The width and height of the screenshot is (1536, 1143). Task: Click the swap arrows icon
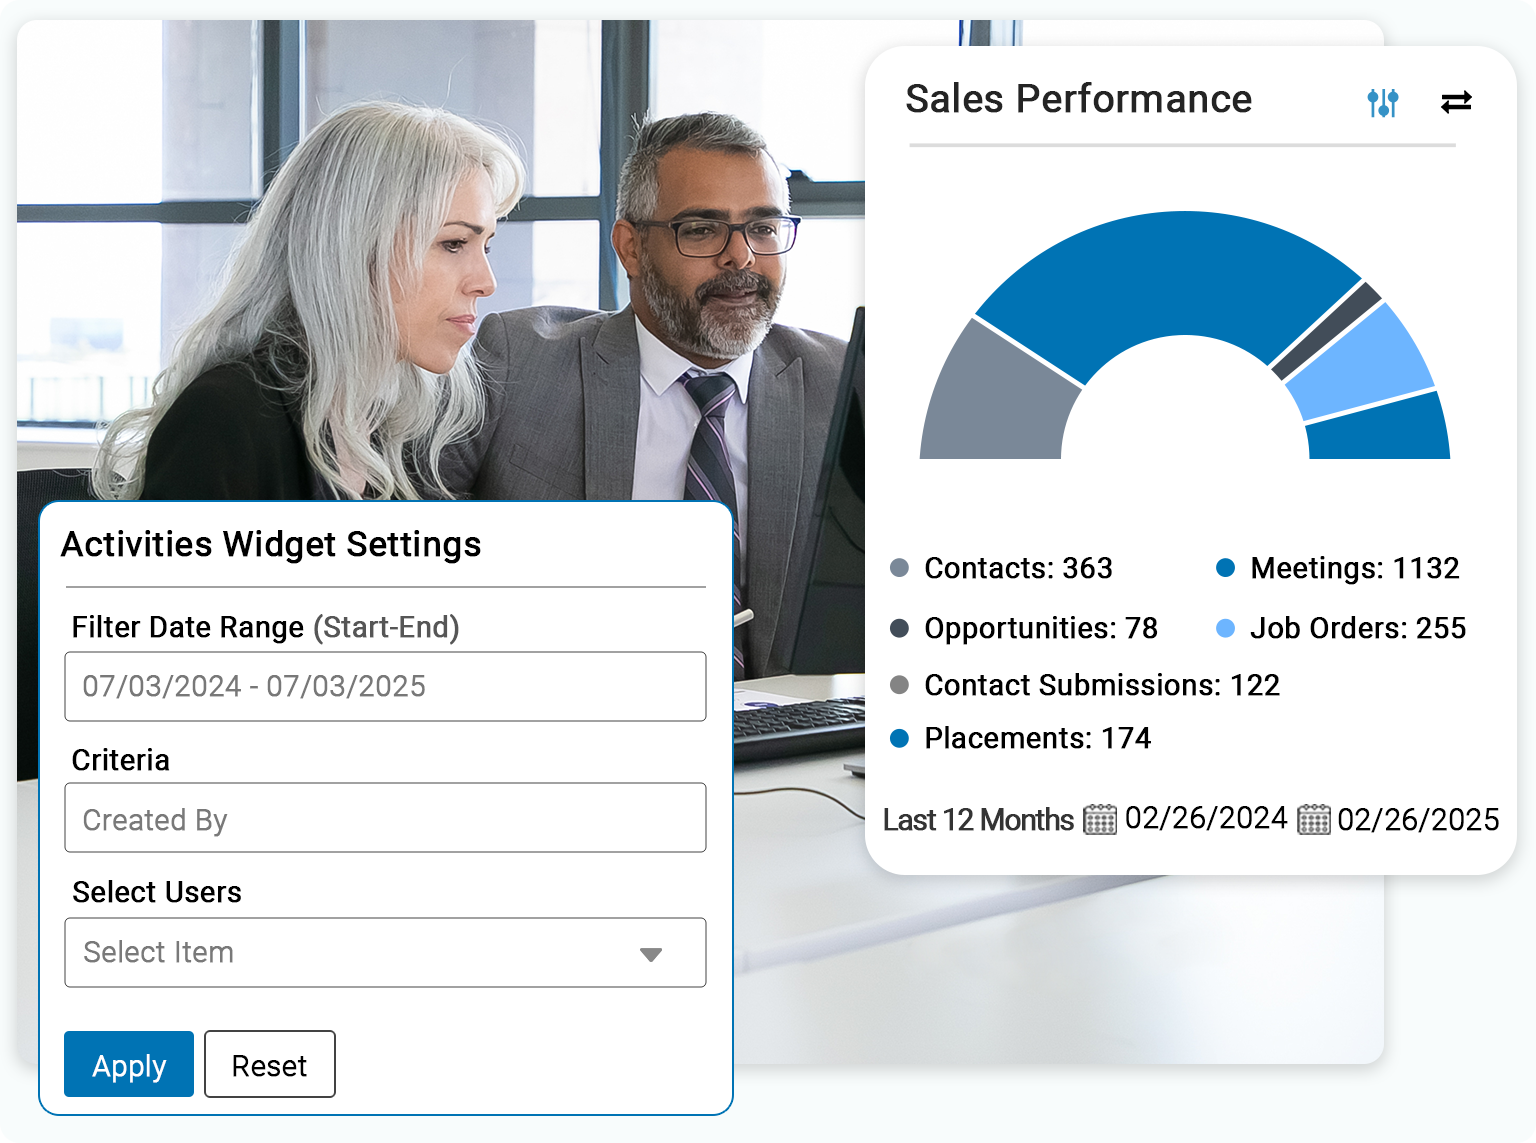click(x=1457, y=102)
